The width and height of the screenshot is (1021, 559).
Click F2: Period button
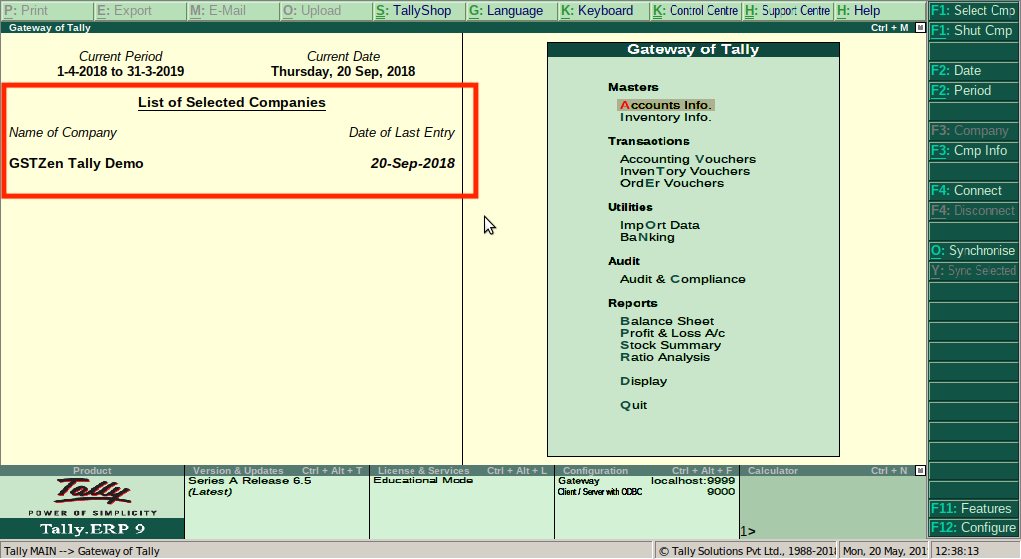(973, 91)
